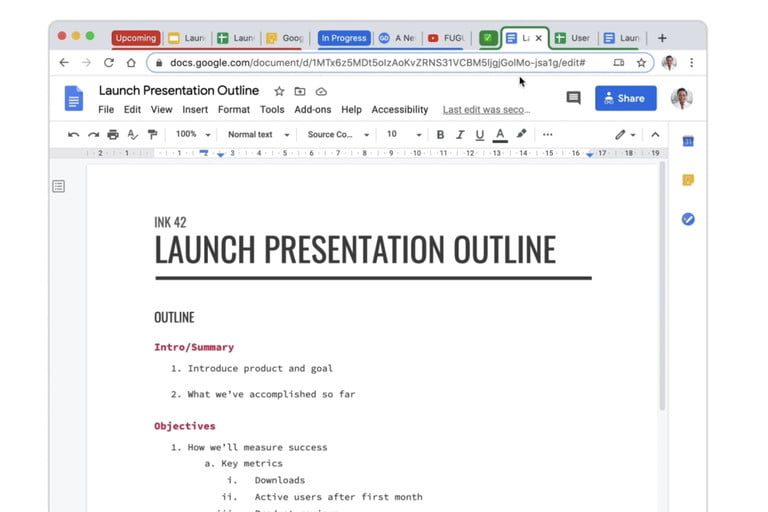Image resolution: width=768 pixels, height=512 pixels.
Task: Go to Docs home icon
Action: [73, 98]
